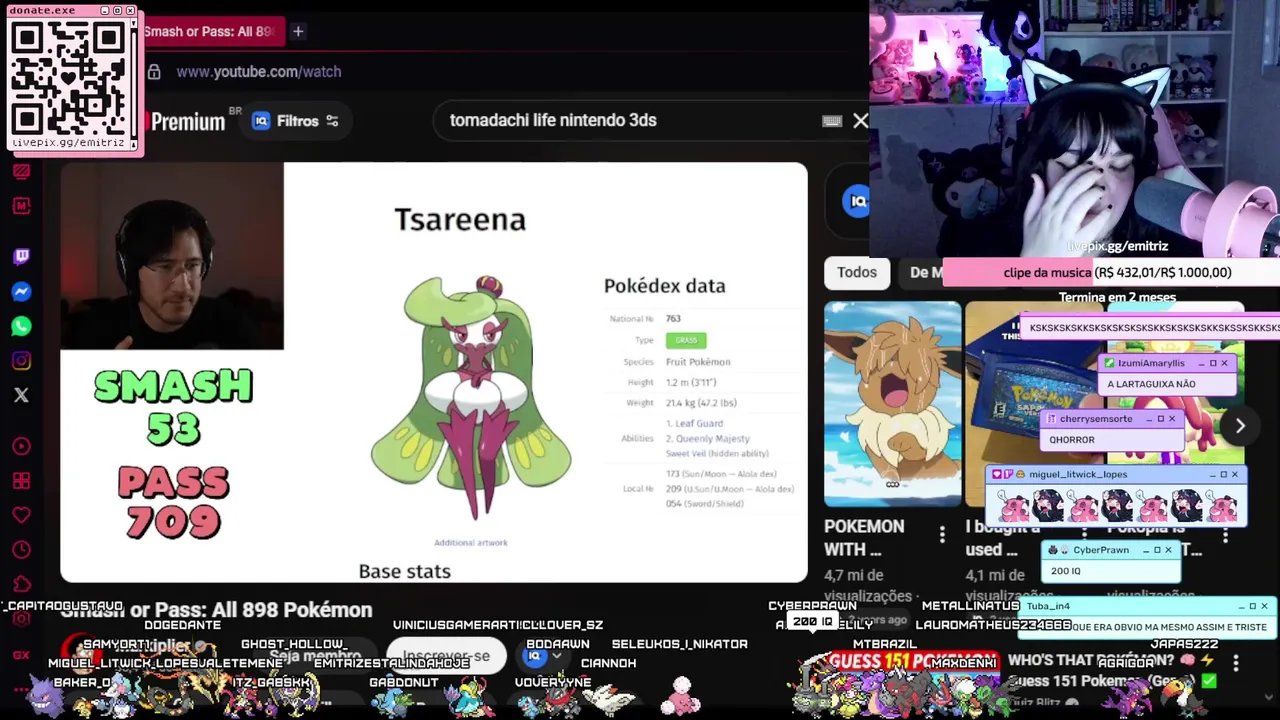
Task: Select the Todos filter chip
Action: coord(857,272)
